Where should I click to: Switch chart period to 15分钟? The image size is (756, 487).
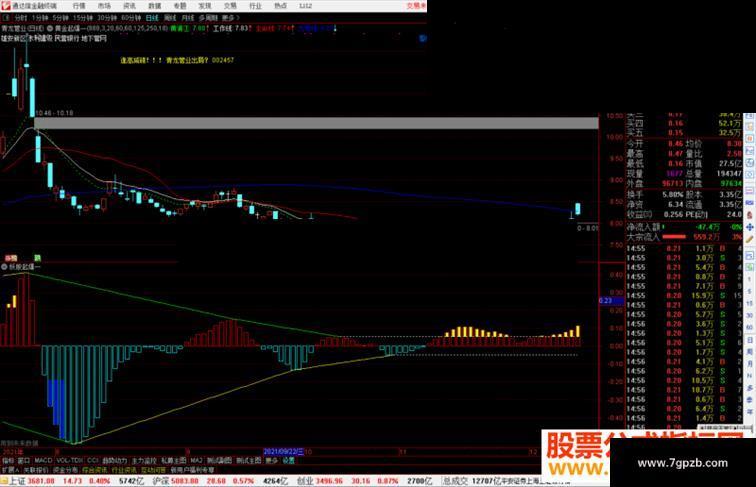click(83, 18)
